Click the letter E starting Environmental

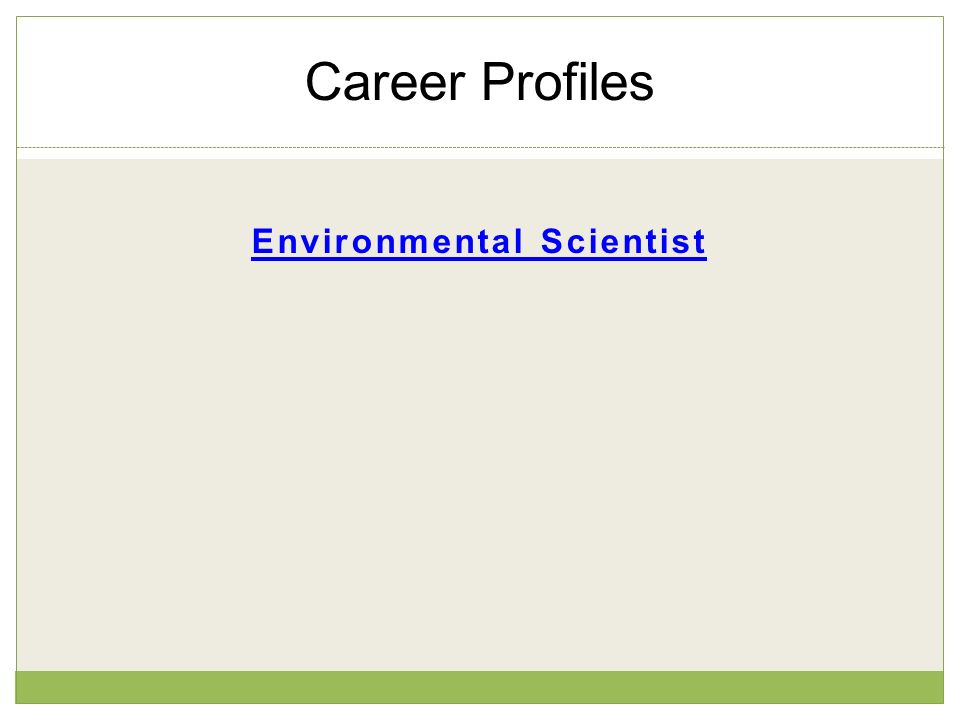point(261,241)
